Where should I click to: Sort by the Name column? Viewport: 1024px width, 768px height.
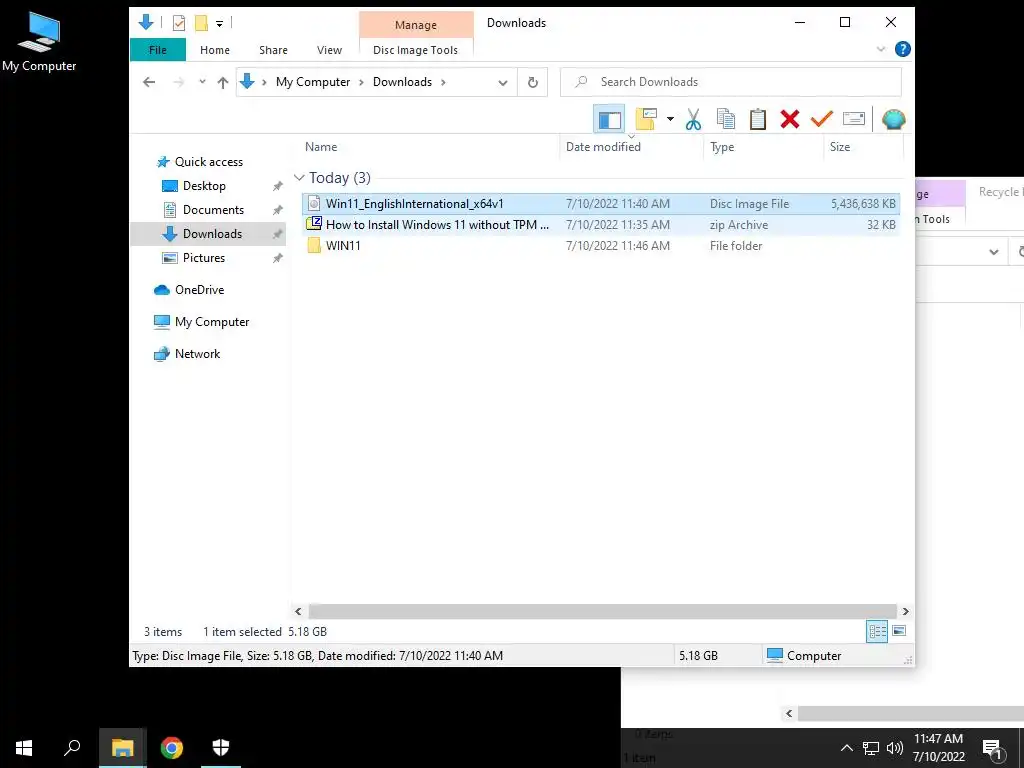(x=429, y=147)
